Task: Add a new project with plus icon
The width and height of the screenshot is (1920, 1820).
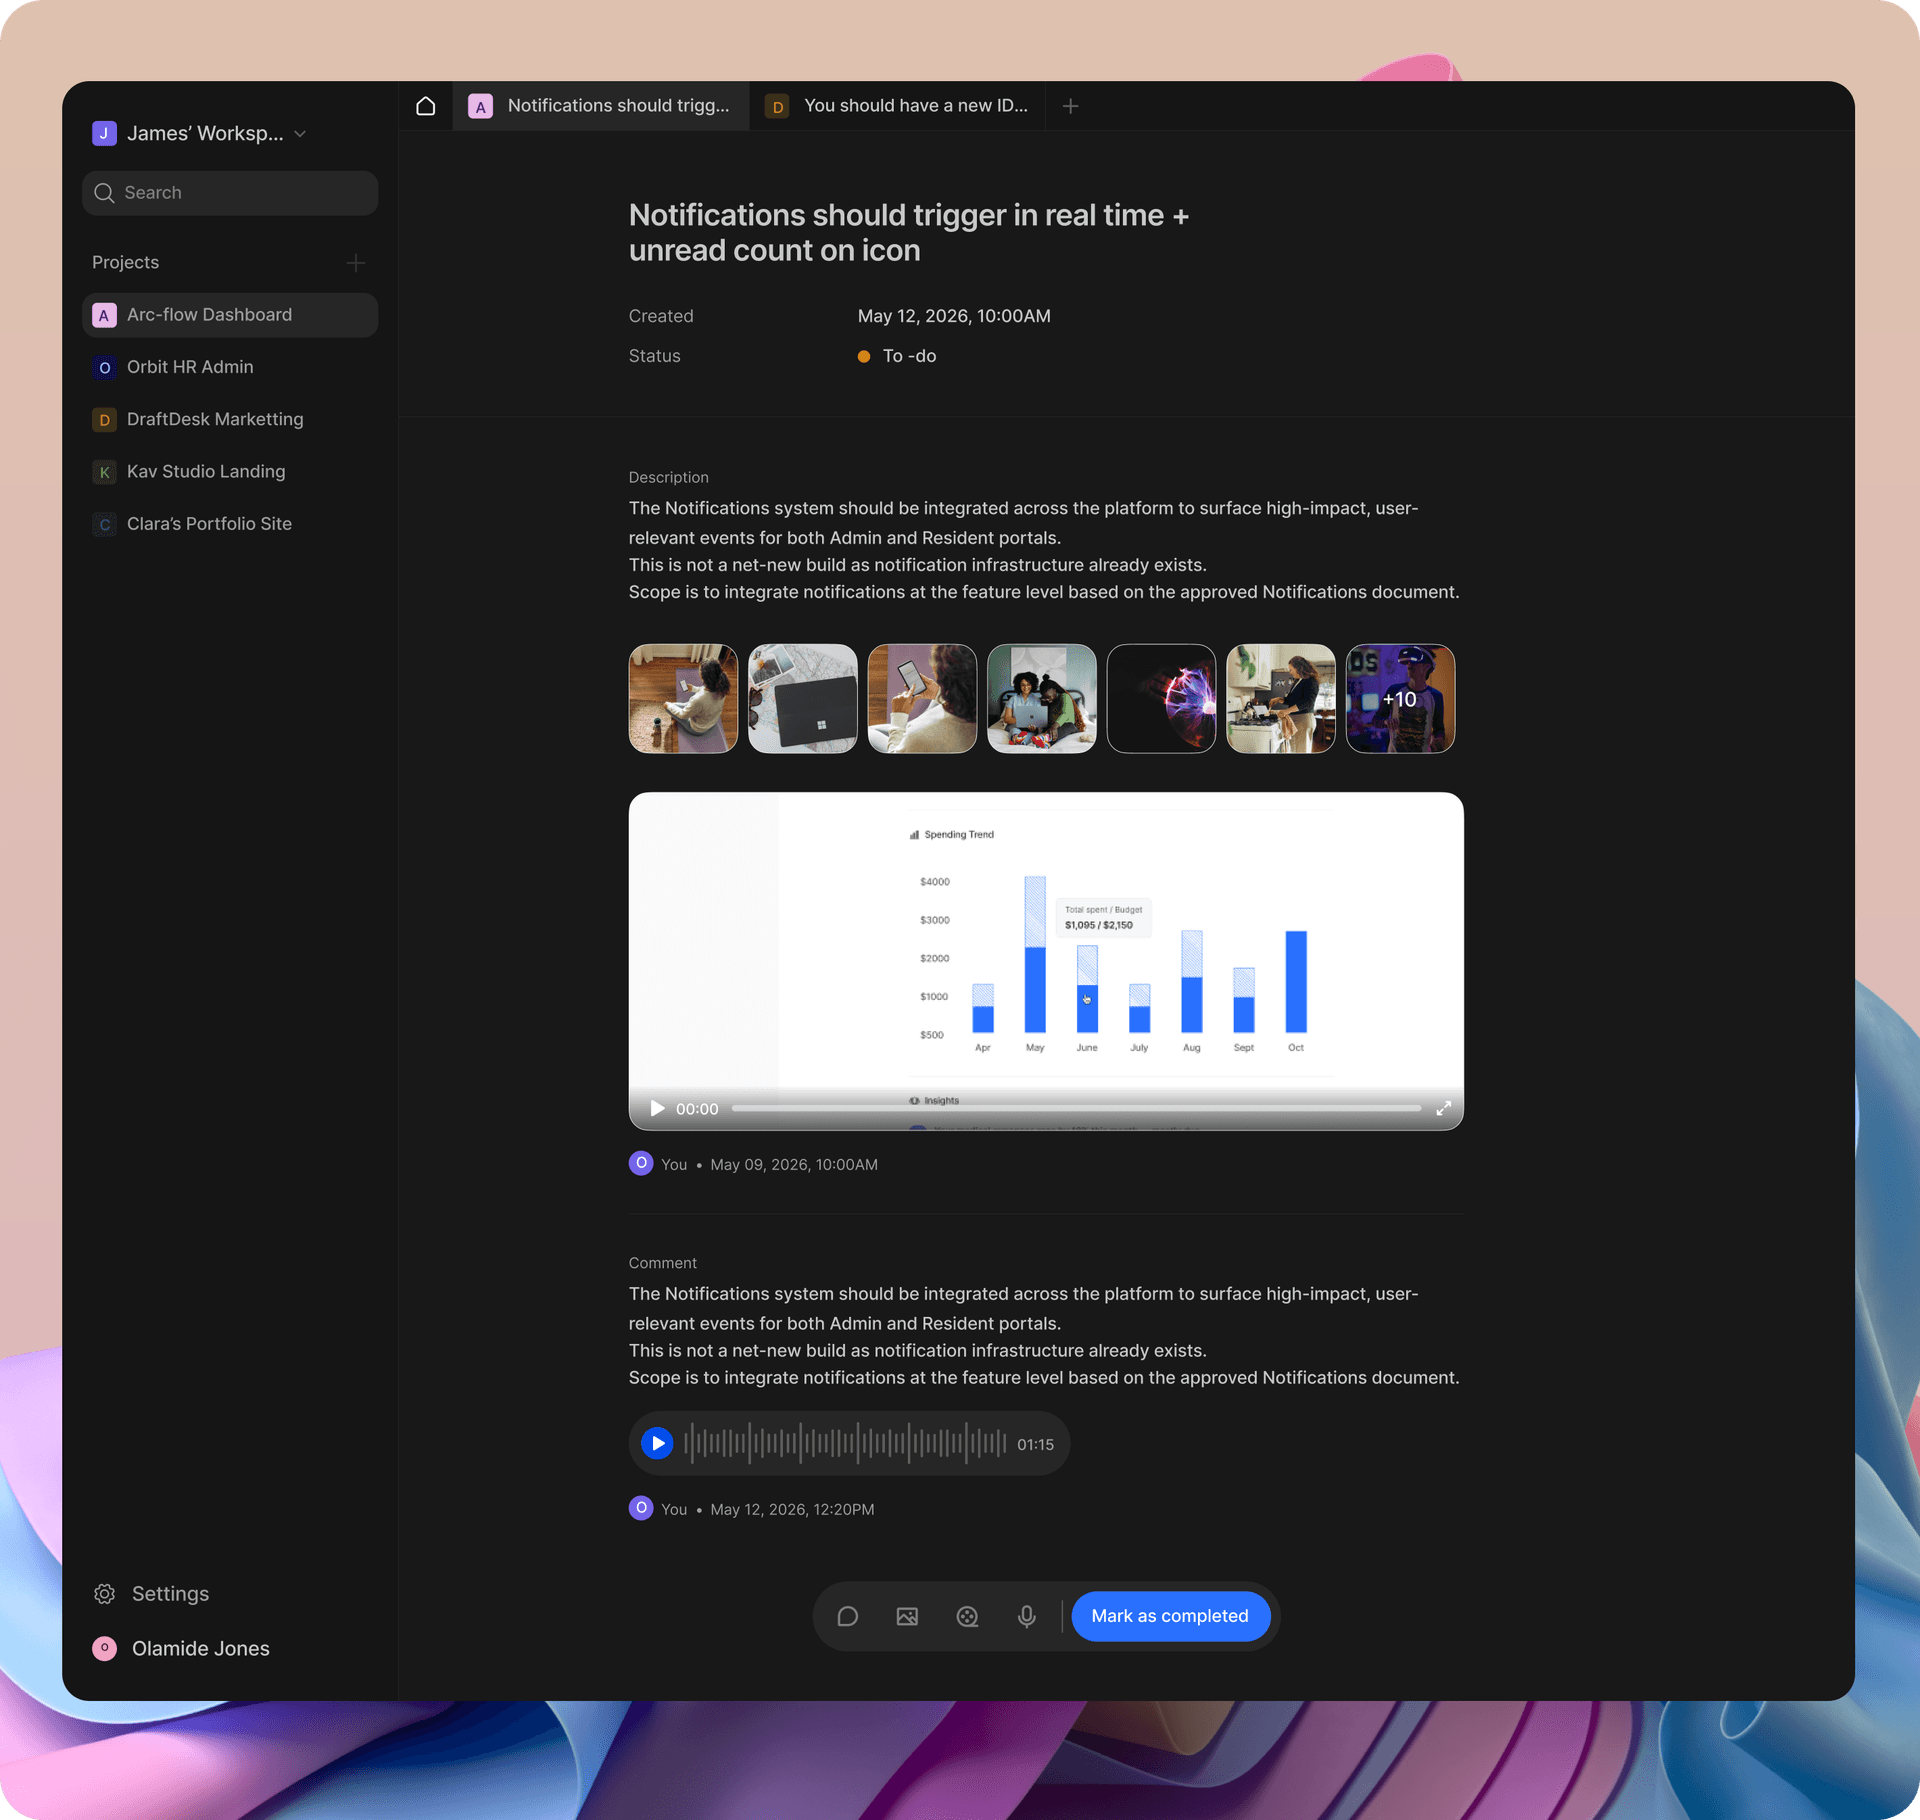Action: [x=356, y=263]
